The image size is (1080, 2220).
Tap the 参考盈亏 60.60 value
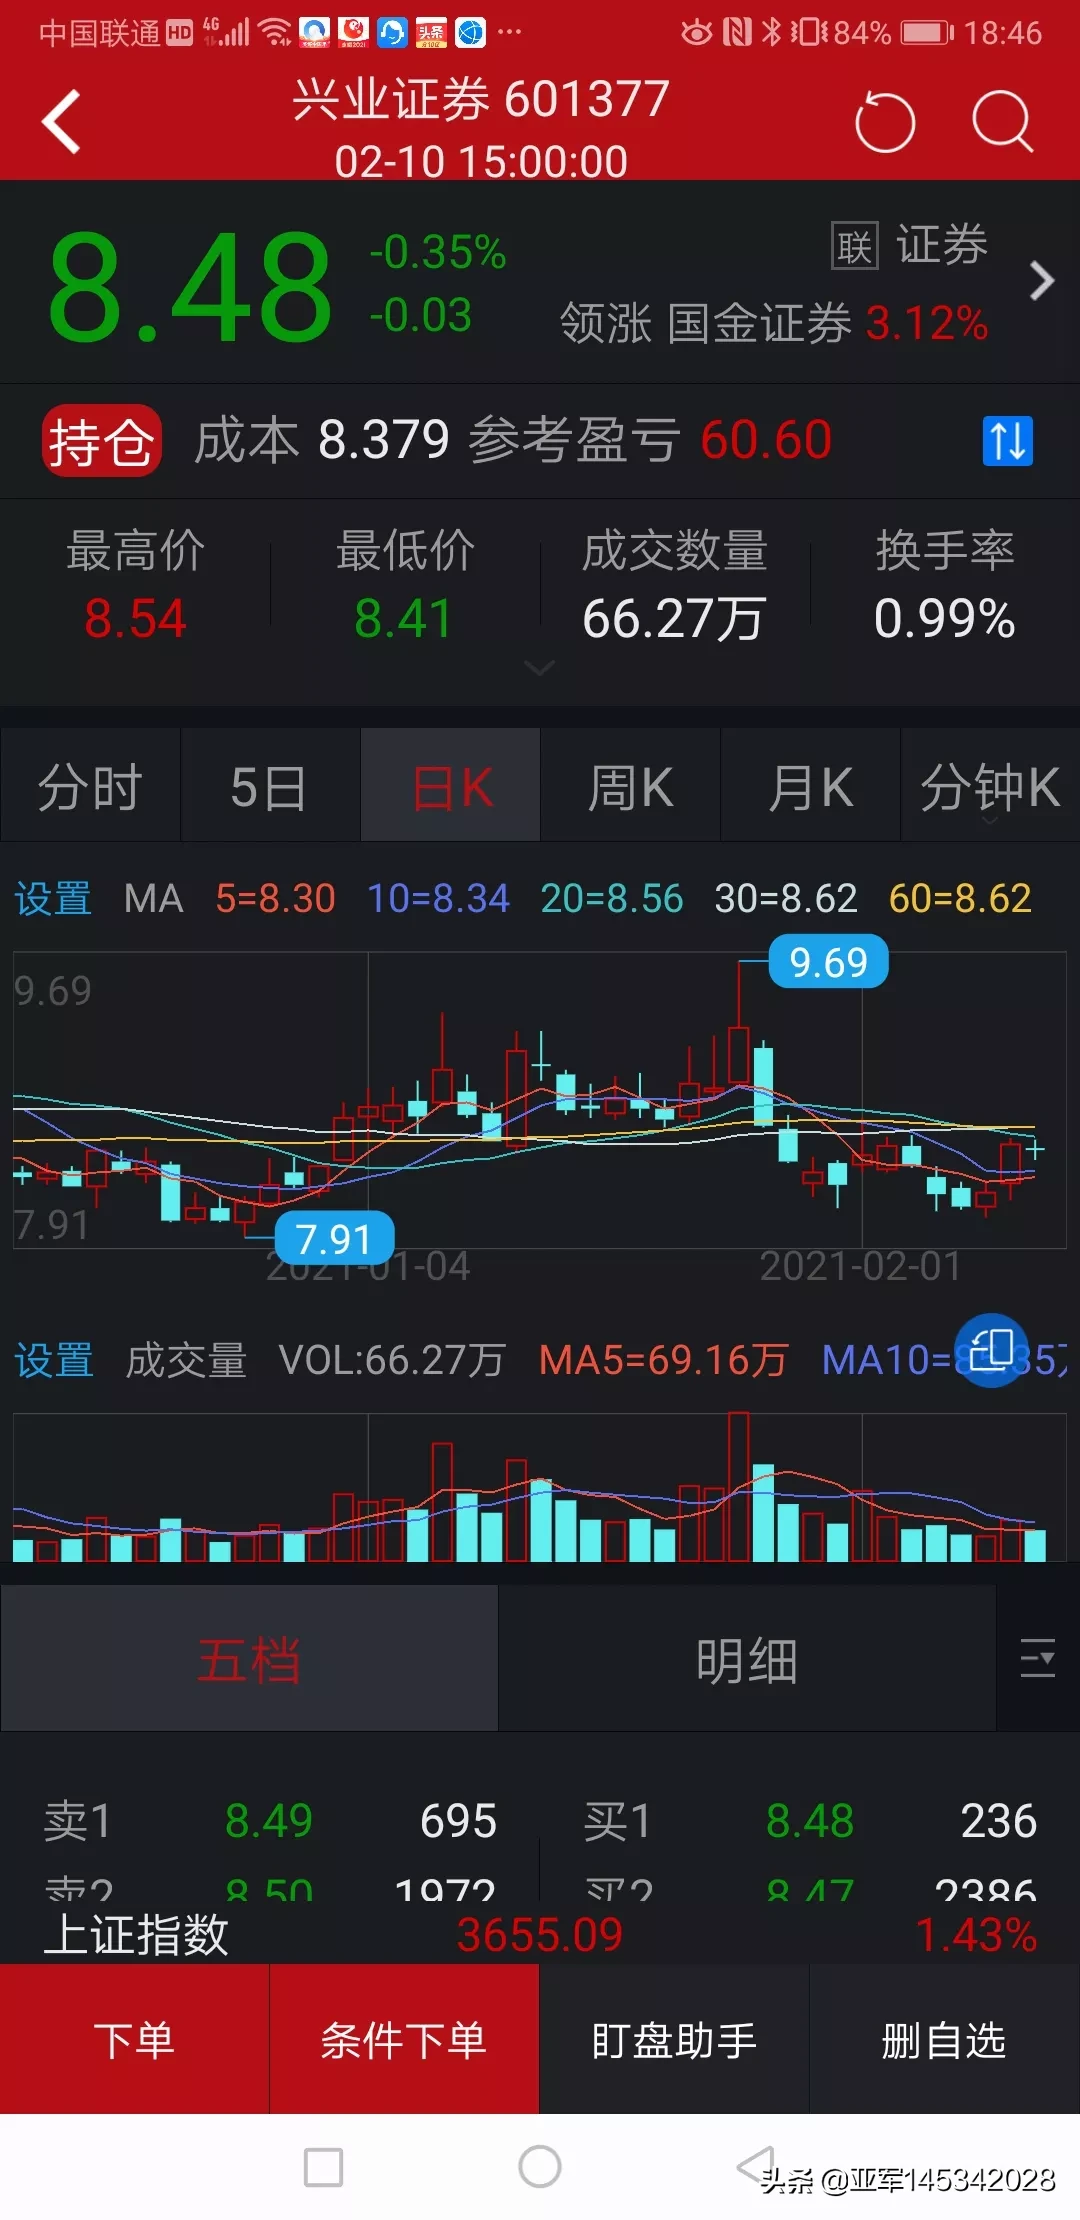(766, 440)
